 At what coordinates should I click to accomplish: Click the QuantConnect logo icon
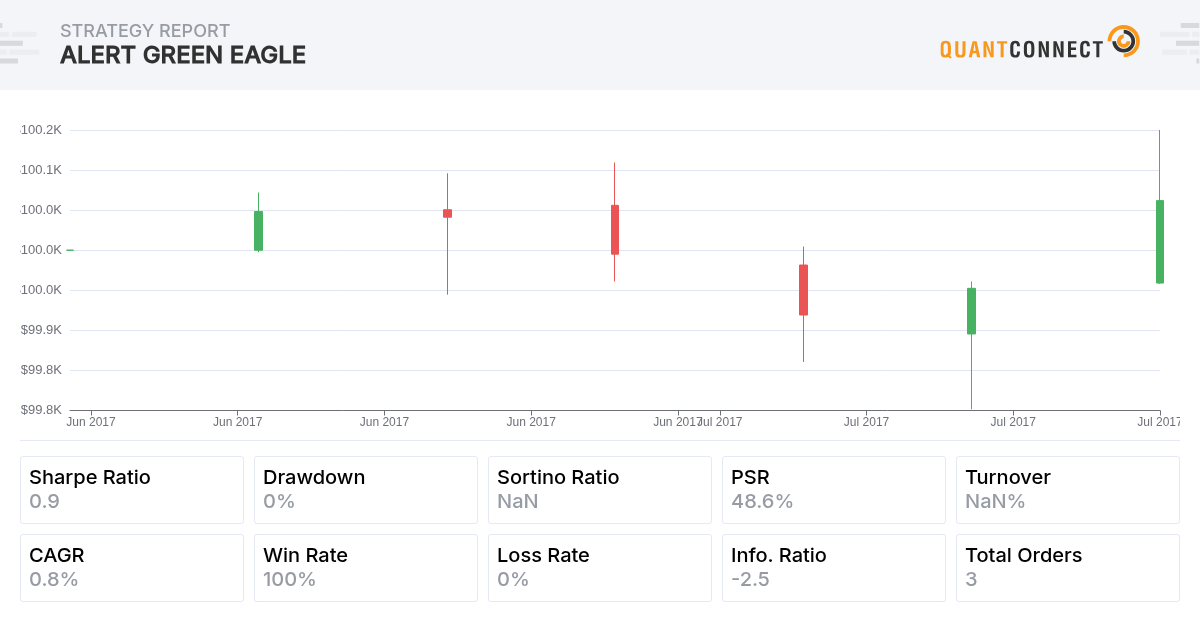point(1124,41)
